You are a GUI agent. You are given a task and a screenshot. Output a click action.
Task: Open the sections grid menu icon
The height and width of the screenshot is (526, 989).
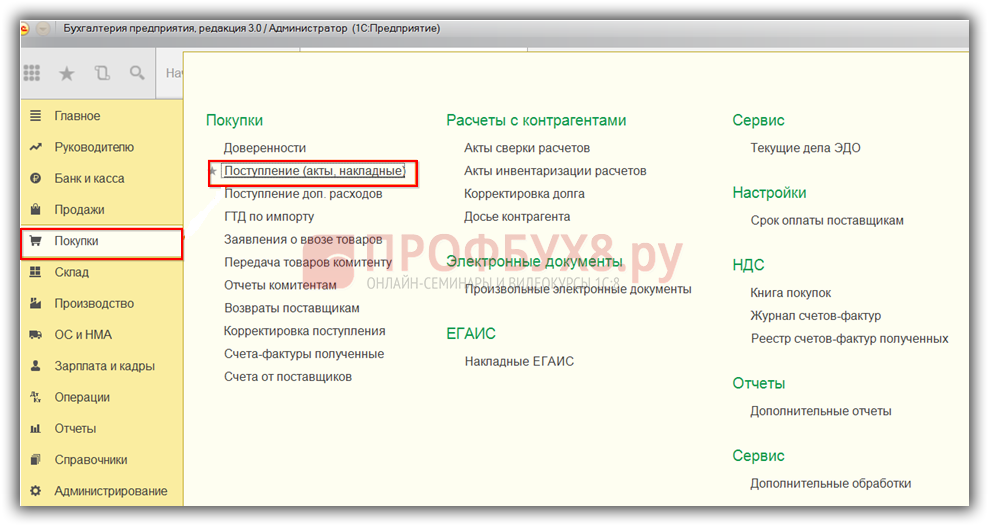32,73
